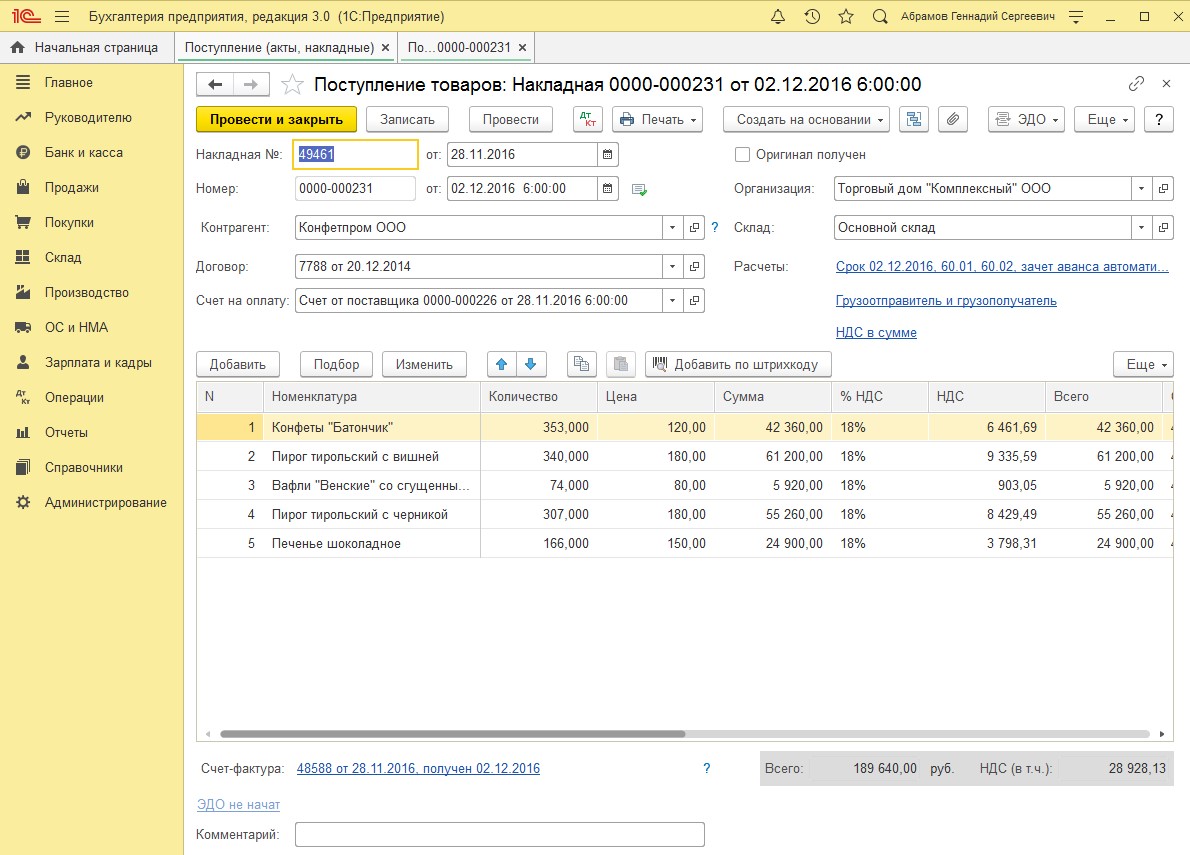Click into the Комментарий input field
This screenshot has height=855, width=1190.
click(499, 834)
